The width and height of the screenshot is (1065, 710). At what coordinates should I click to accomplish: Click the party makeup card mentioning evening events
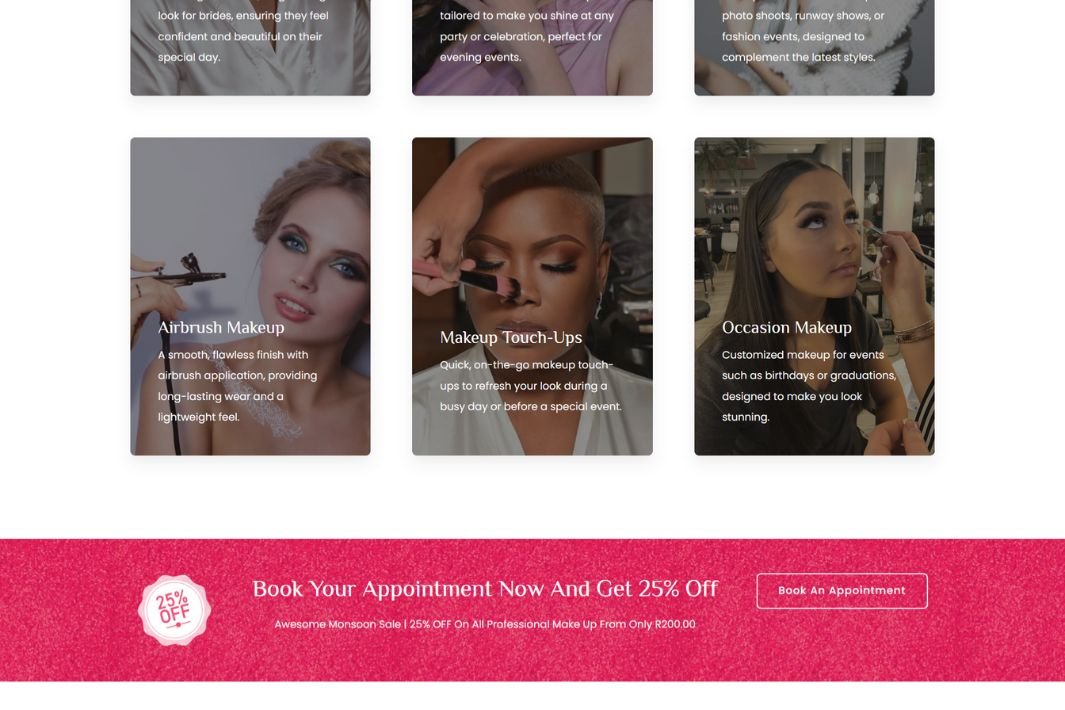(x=532, y=48)
